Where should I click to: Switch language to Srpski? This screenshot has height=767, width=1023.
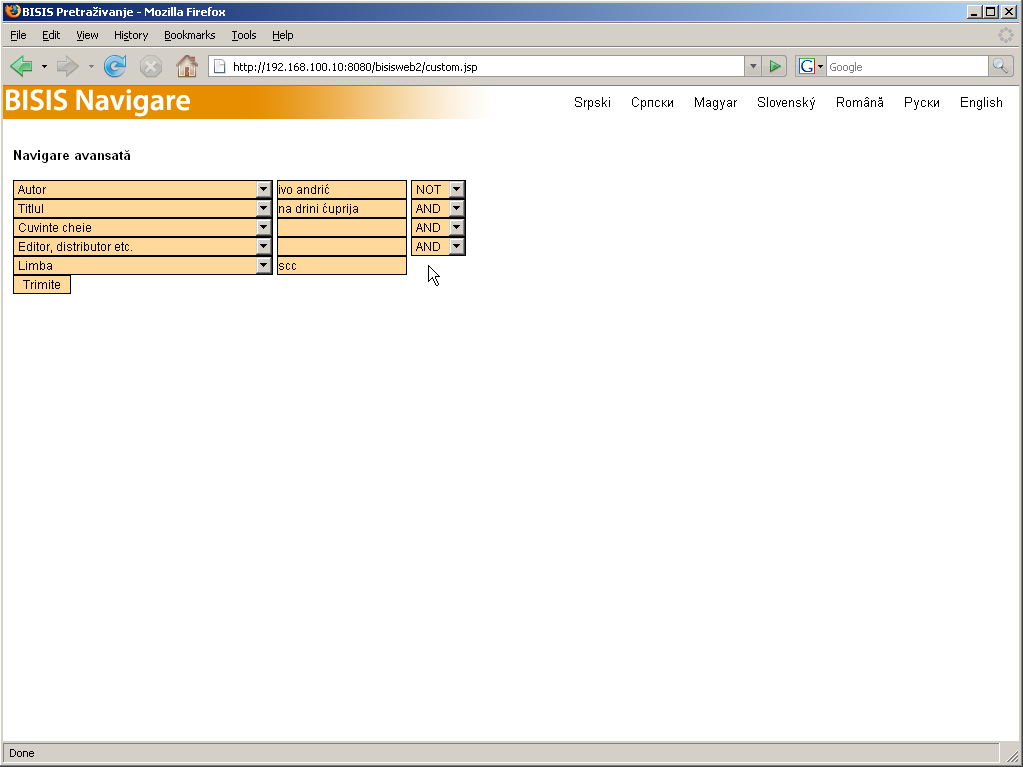coord(592,102)
